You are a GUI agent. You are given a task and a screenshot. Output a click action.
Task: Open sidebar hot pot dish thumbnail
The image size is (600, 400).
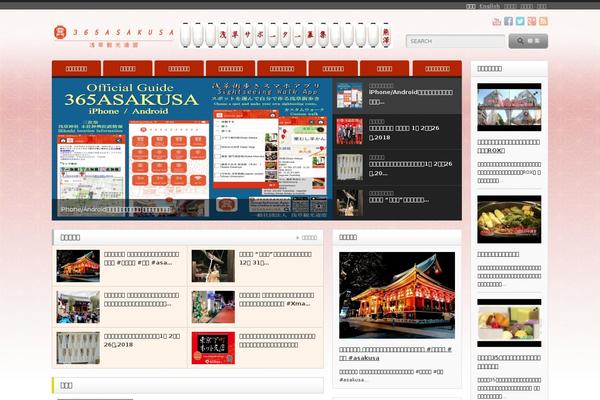pos(509,219)
